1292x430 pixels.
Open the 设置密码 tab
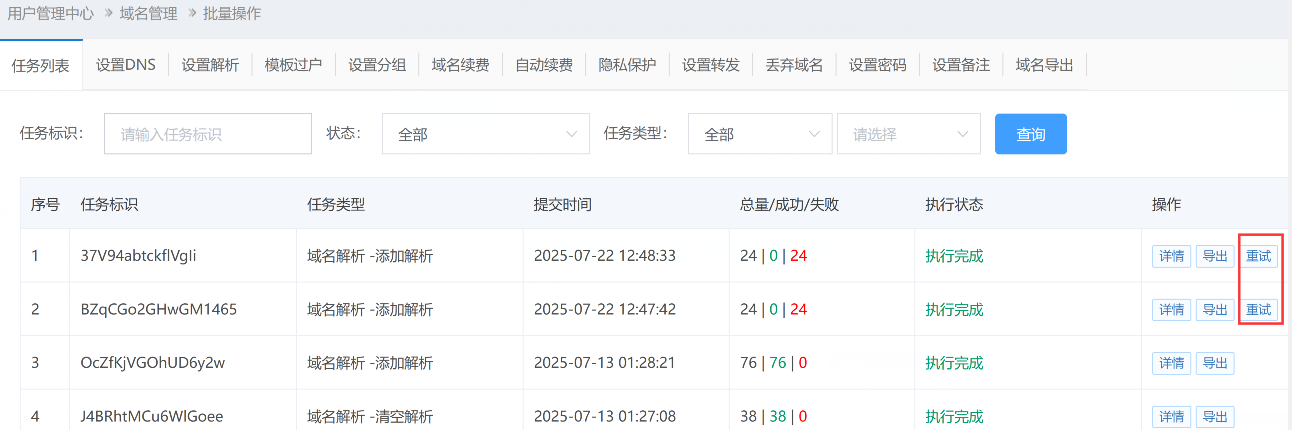click(x=877, y=65)
